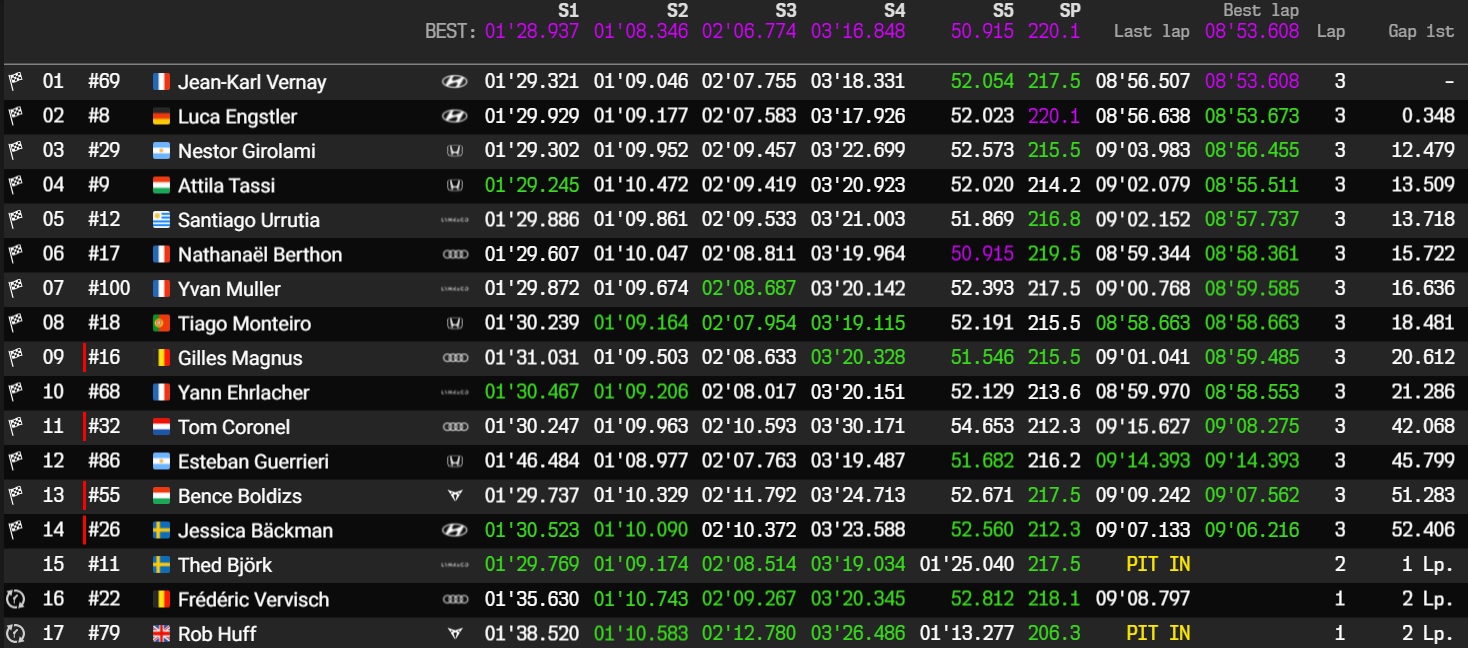Image resolution: width=1468 pixels, height=648 pixels.
Task: Select the Gap 1st column header
Action: (1420, 31)
